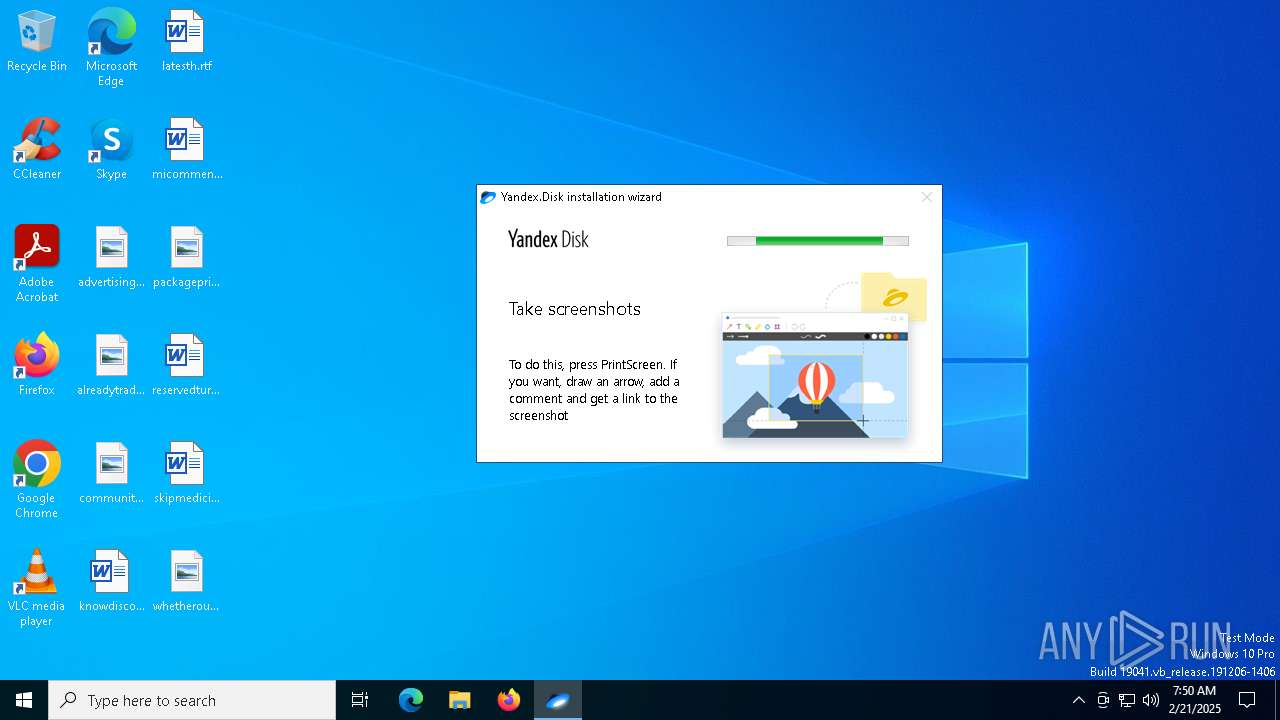The width and height of the screenshot is (1280, 720).
Task: Click the PrintScreen instruction text
Action: pyautogui.click(x=594, y=390)
